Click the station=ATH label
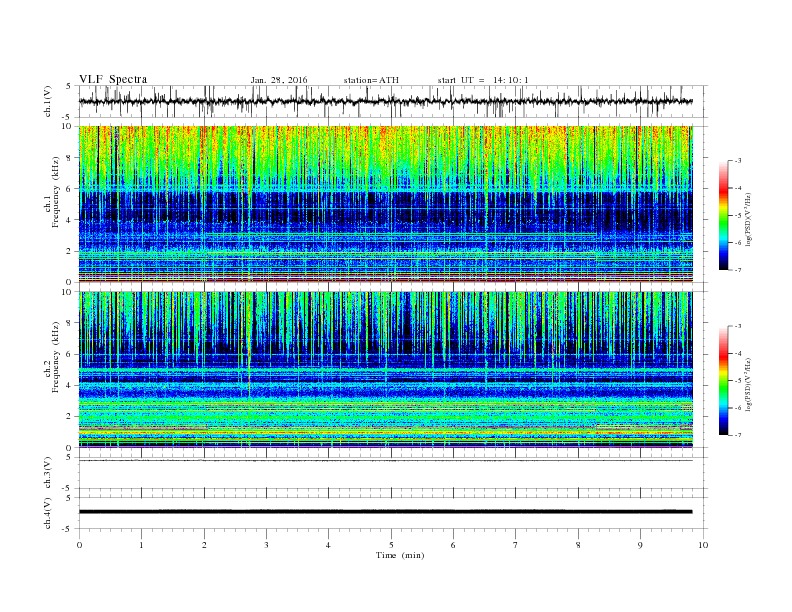The image size is (792, 612). click(x=370, y=79)
